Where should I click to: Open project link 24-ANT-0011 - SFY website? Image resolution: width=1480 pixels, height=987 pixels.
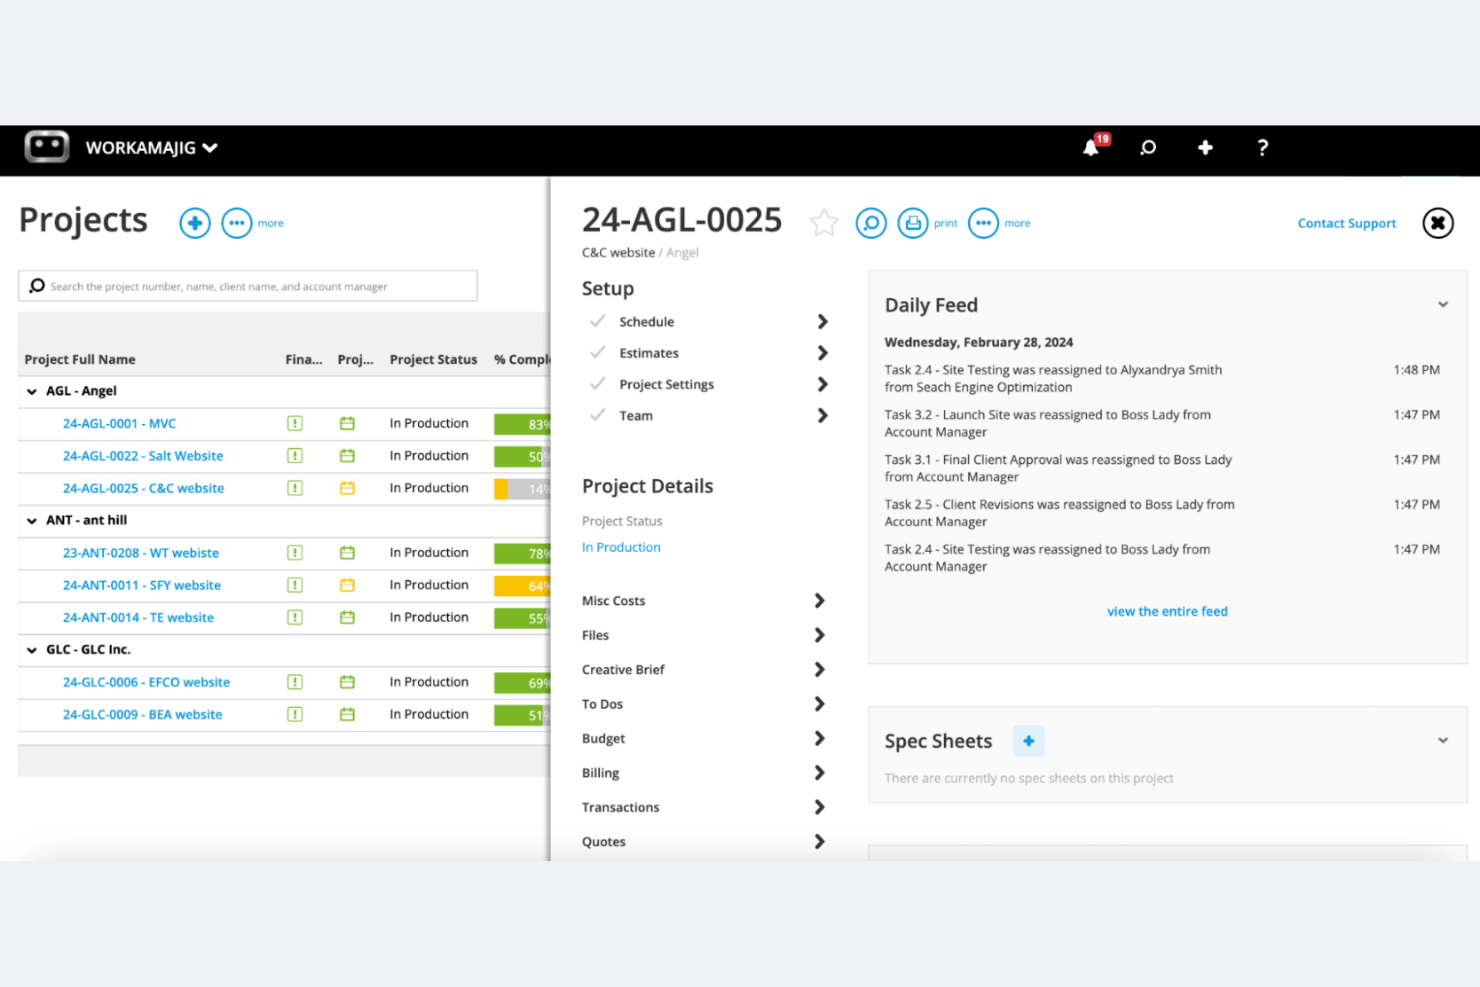click(142, 585)
